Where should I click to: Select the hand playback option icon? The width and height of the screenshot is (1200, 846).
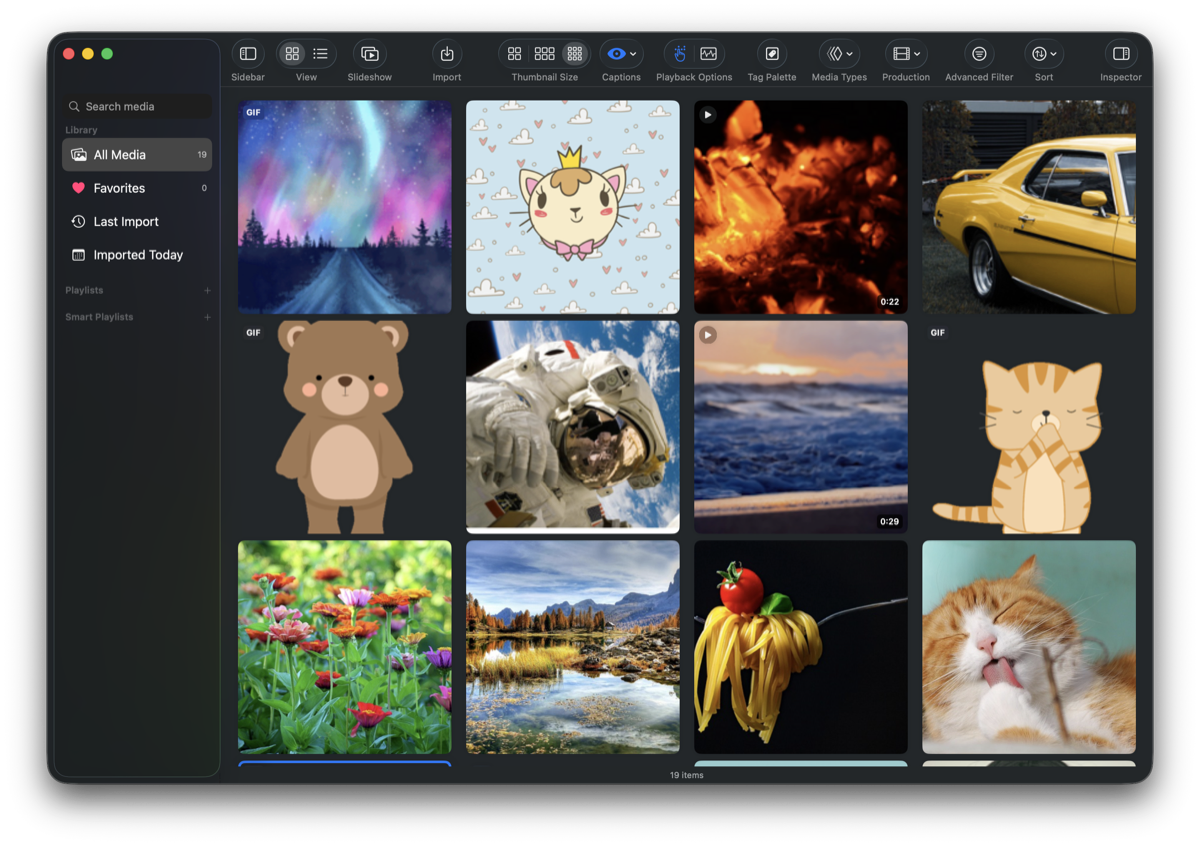point(679,53)
